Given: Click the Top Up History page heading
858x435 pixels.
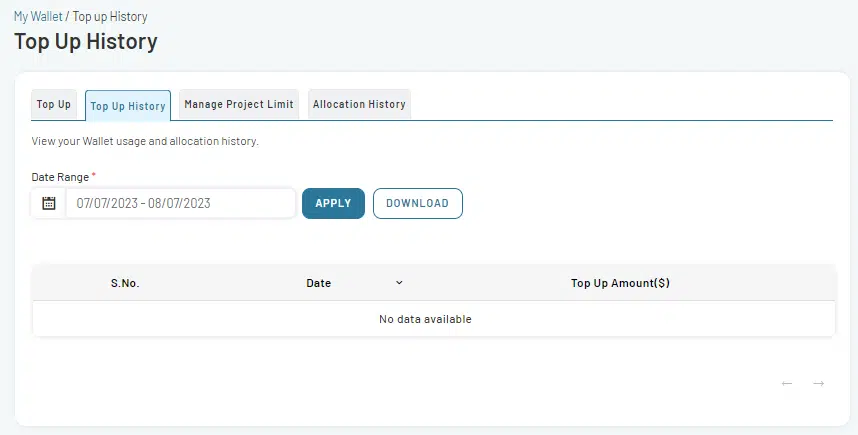Looking at the screenshot, I should (86, 42).
